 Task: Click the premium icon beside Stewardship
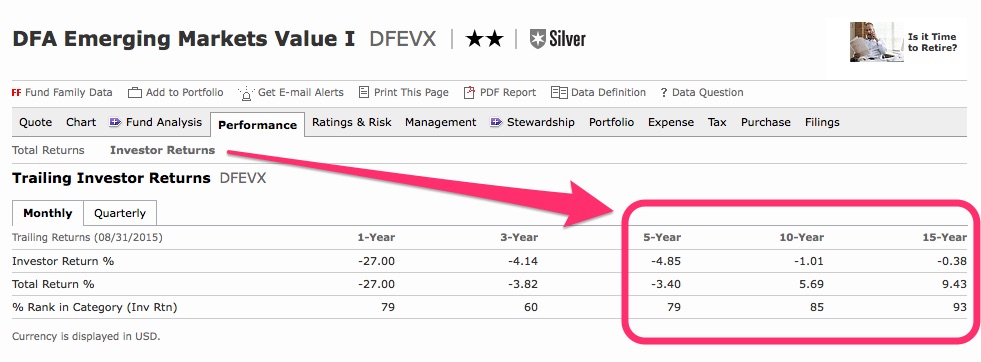coord(496,122)
